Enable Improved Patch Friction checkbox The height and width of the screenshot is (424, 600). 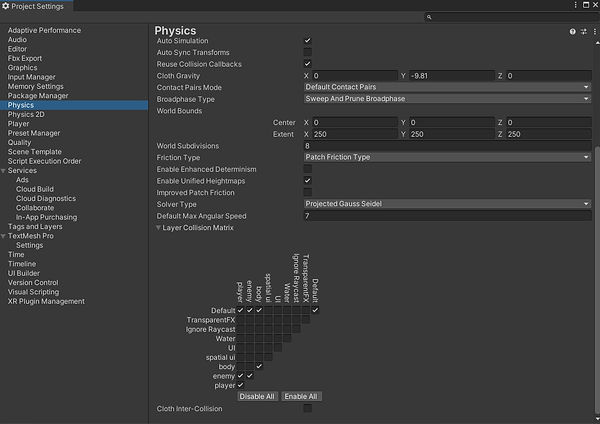[x=307, y=192]
